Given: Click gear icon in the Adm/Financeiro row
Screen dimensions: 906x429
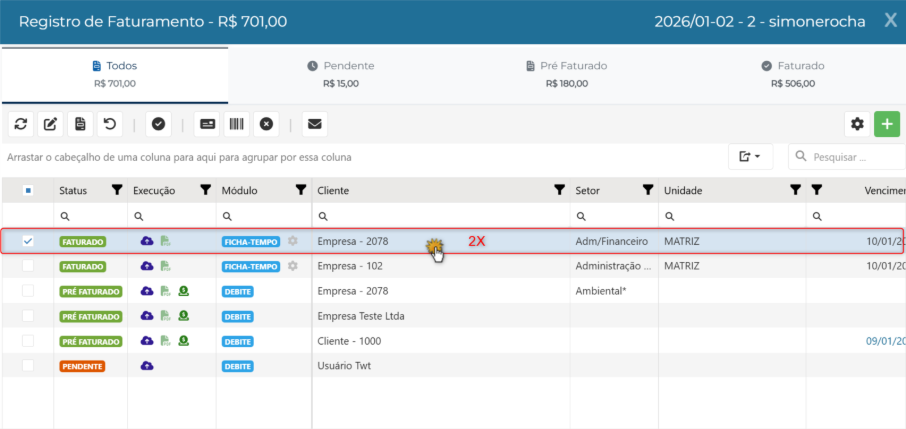Looking at the screenshot, I should [x=293, y=241].
